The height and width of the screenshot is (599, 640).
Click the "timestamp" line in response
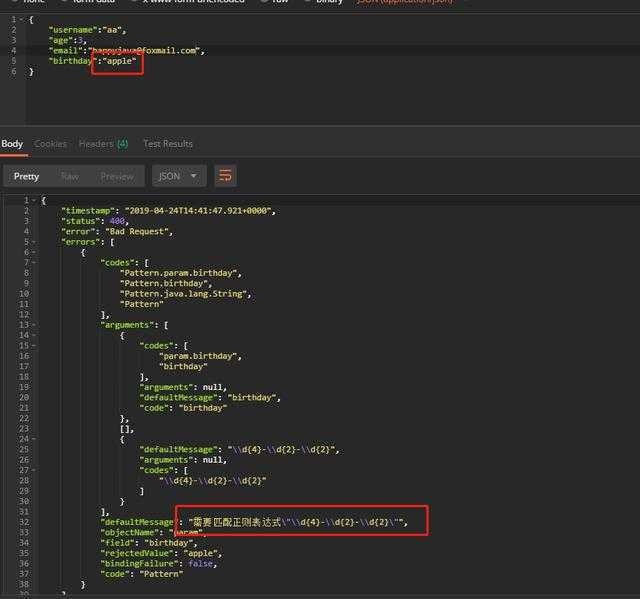pos(169,211)
